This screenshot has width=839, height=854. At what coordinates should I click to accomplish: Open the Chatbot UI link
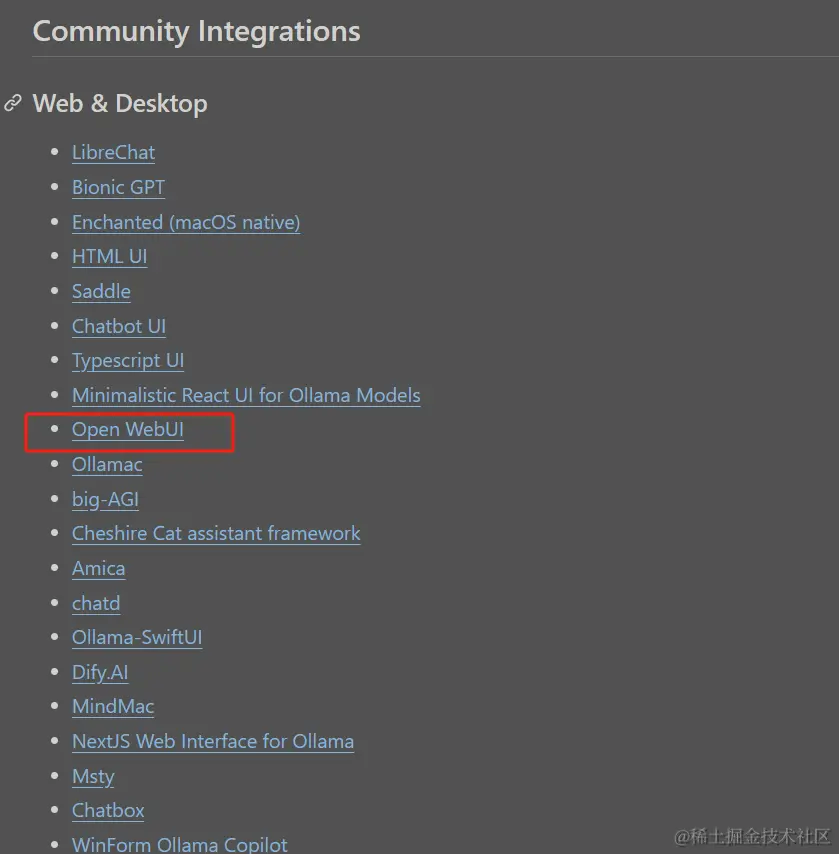tap(119, 326)
